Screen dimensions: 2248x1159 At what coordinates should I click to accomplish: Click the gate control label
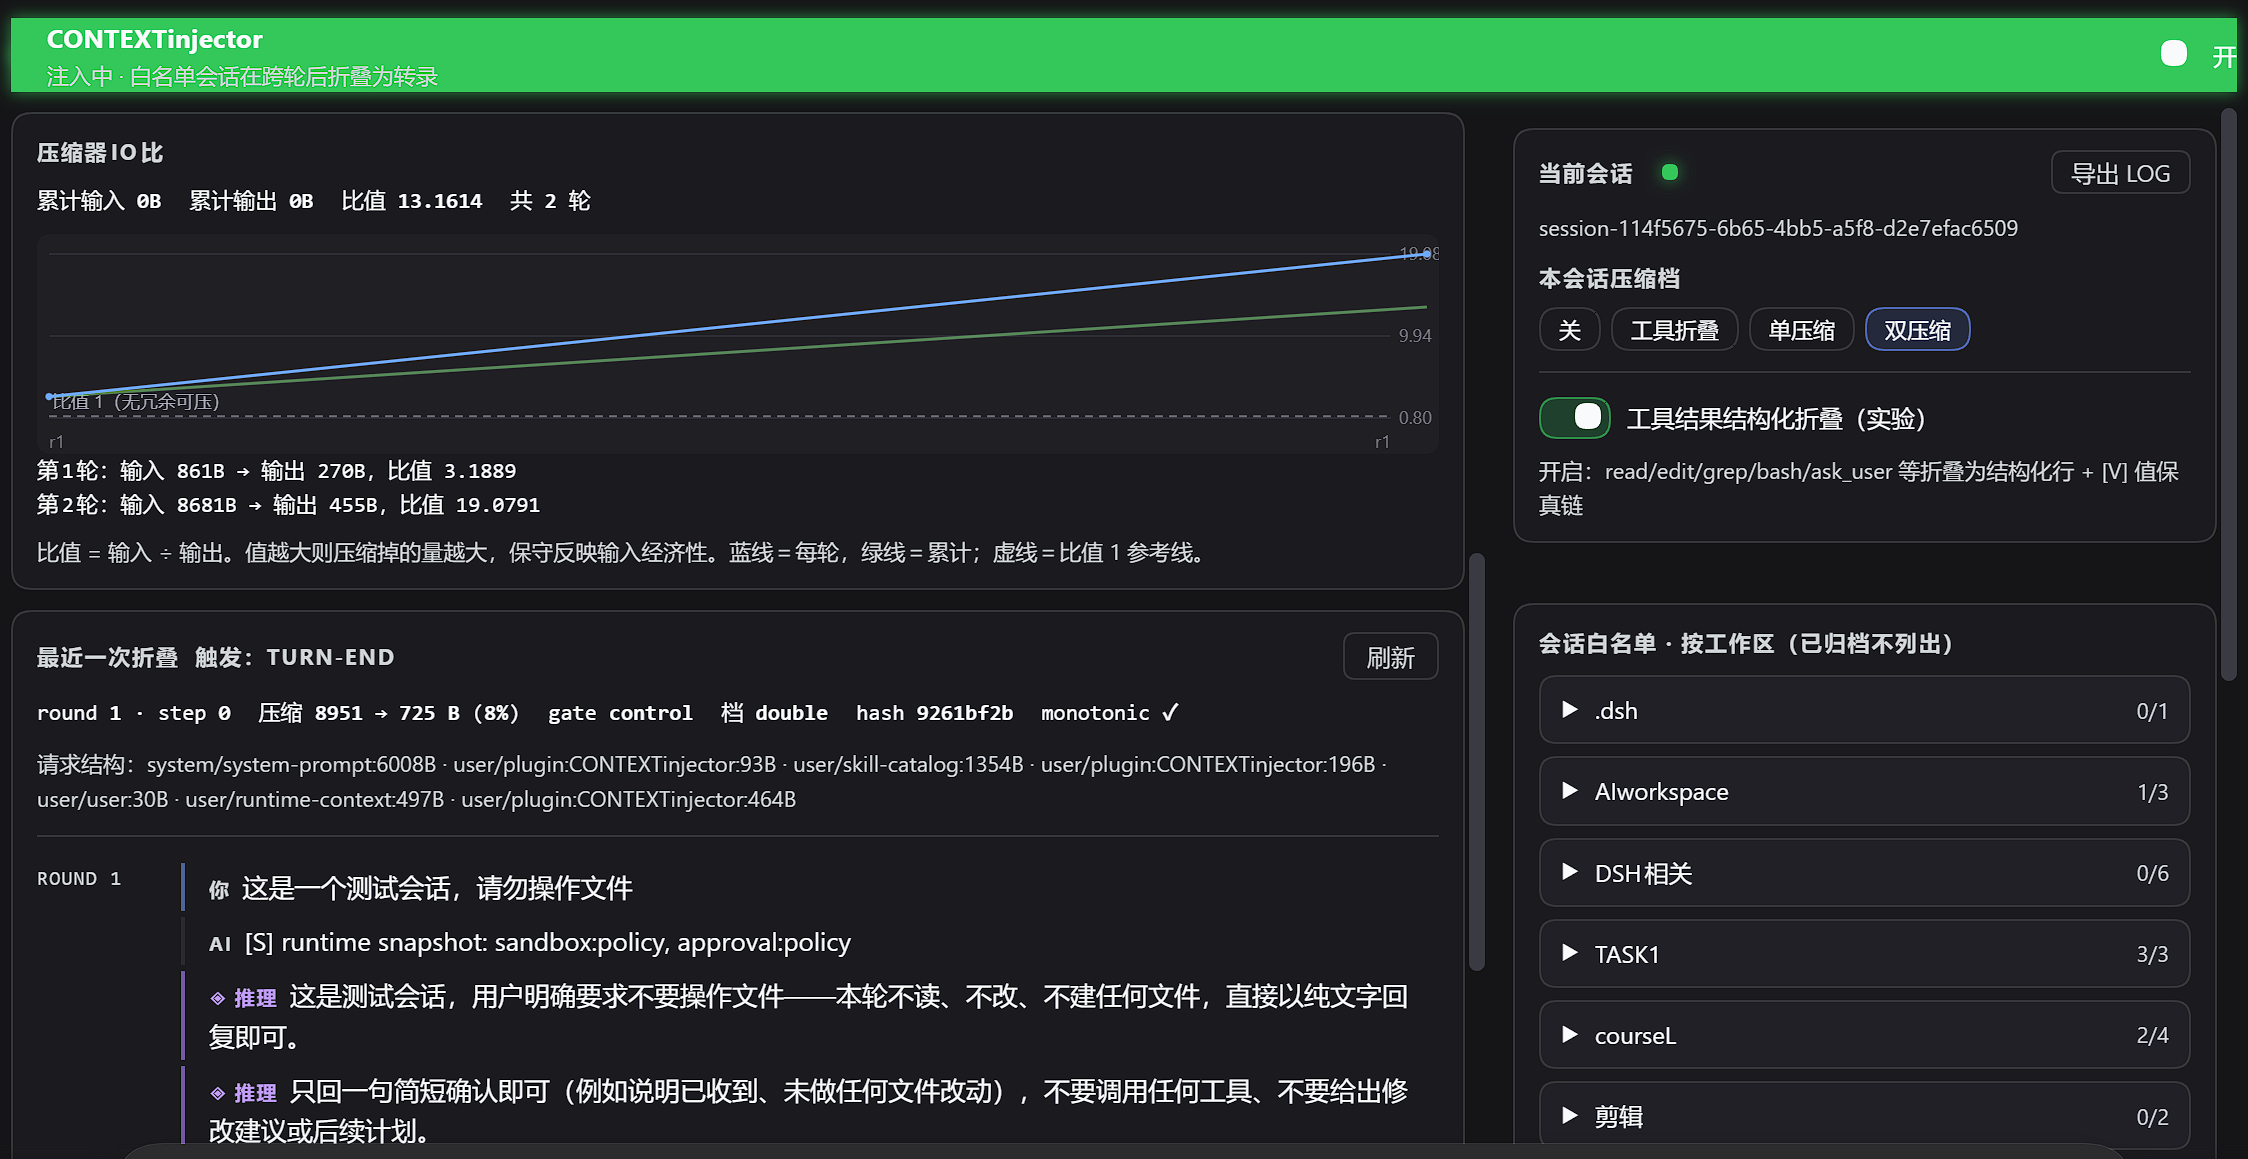(x=620, y=713)
